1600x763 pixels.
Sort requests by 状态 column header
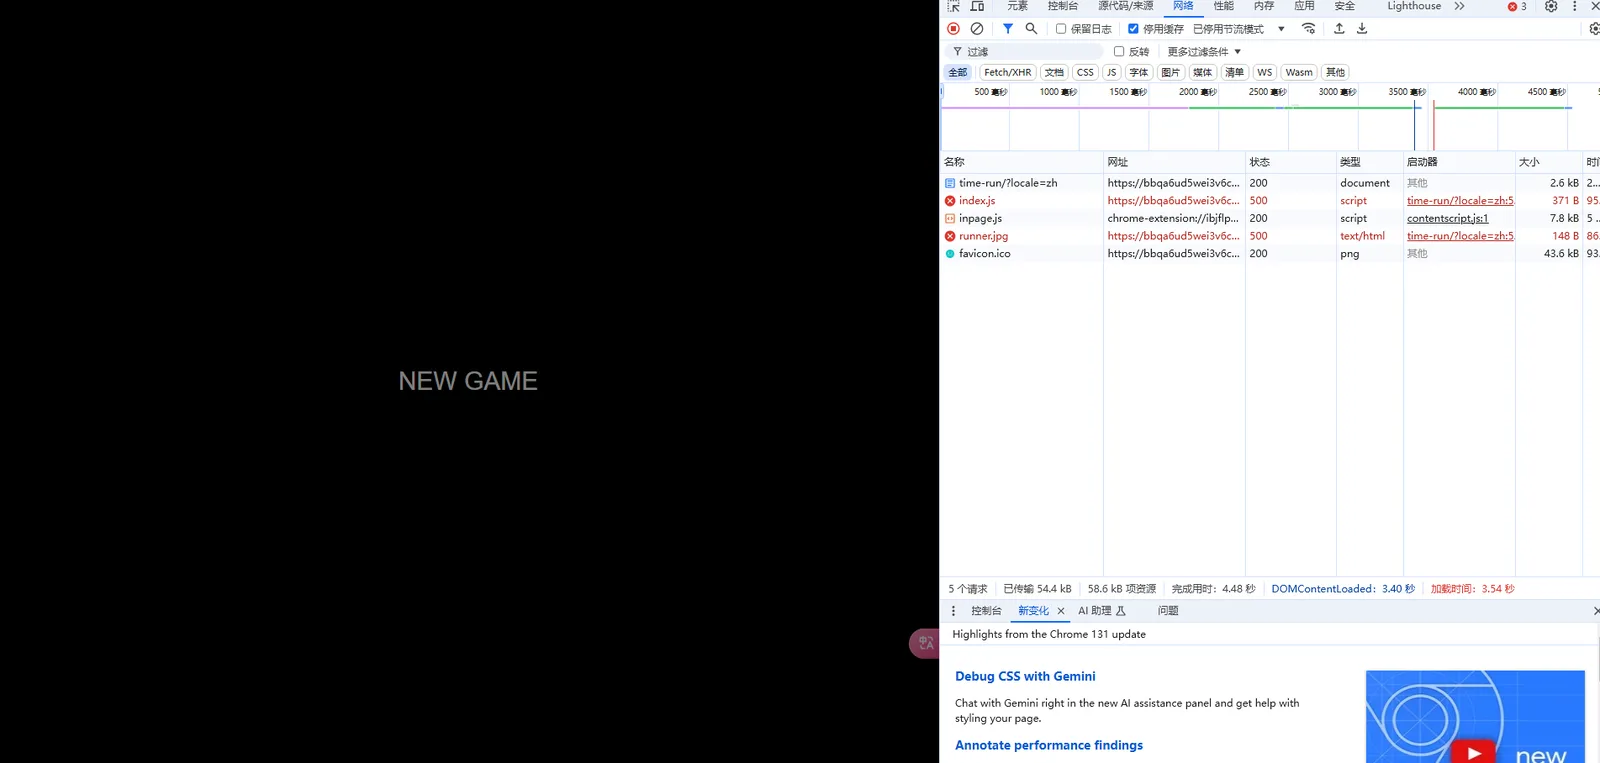[x=1290, y=162]
